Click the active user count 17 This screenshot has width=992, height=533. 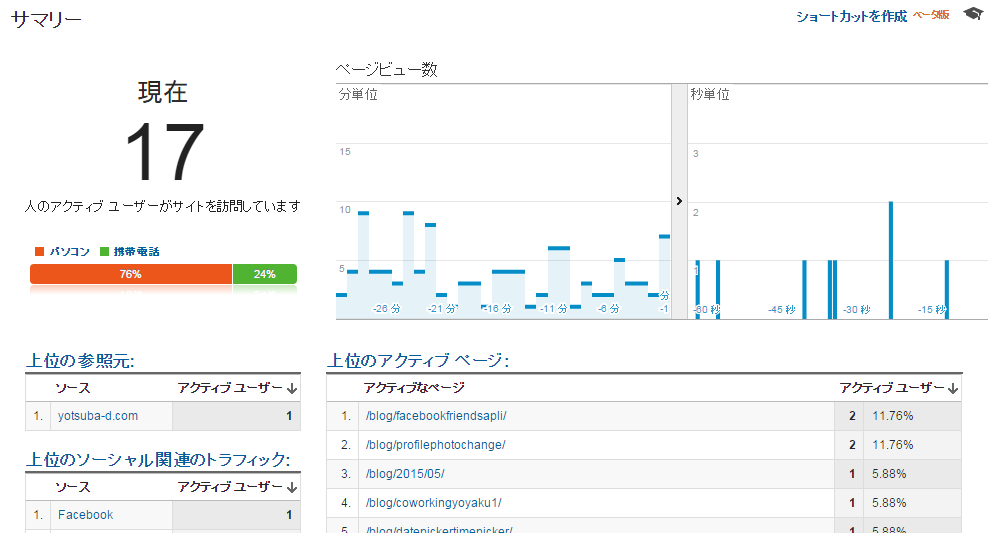pos(164,152)
